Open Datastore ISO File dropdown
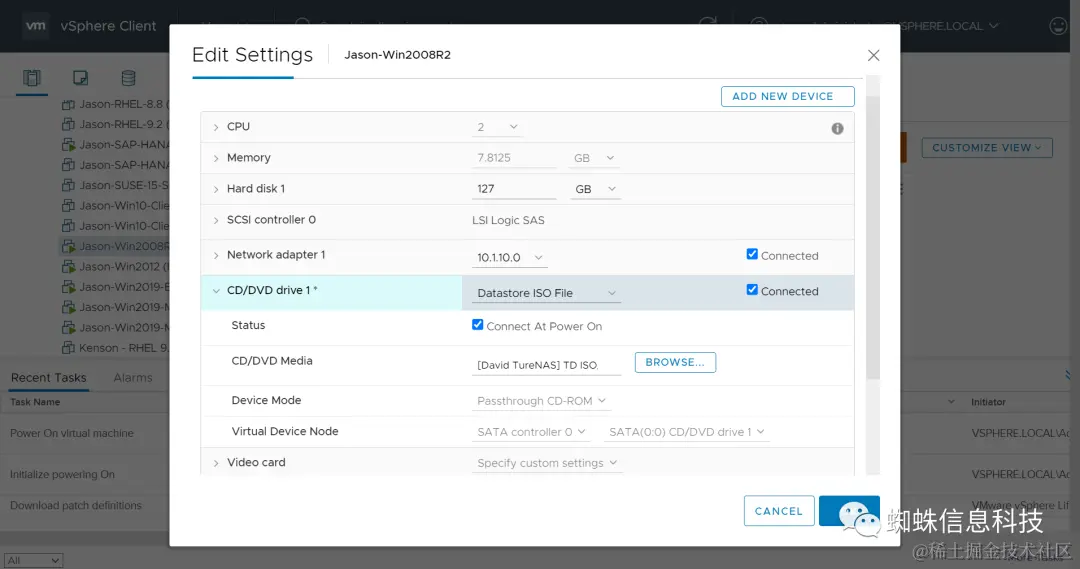This screenshot has width=1080, height=569. tap(546, 293)
